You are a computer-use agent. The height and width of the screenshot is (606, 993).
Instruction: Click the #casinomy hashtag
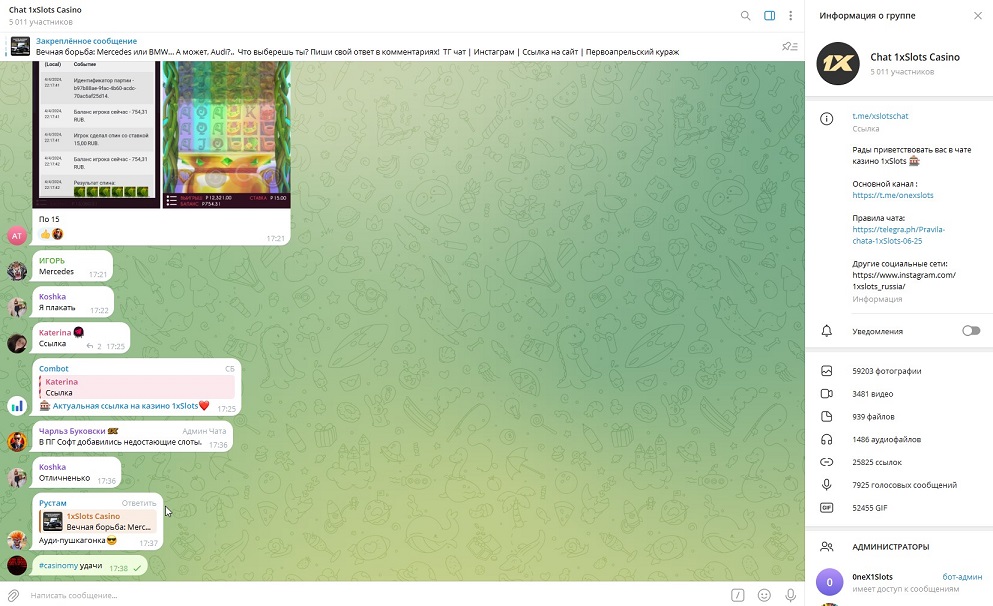pos(58,565)
